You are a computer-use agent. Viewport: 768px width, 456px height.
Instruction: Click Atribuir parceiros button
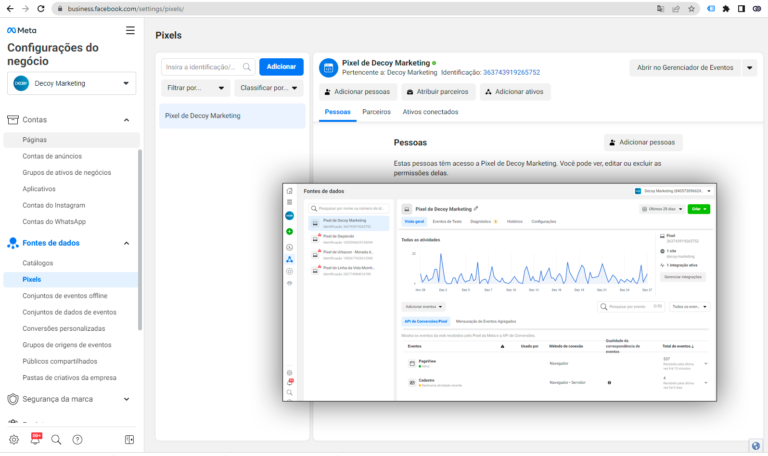coord(438,92)
